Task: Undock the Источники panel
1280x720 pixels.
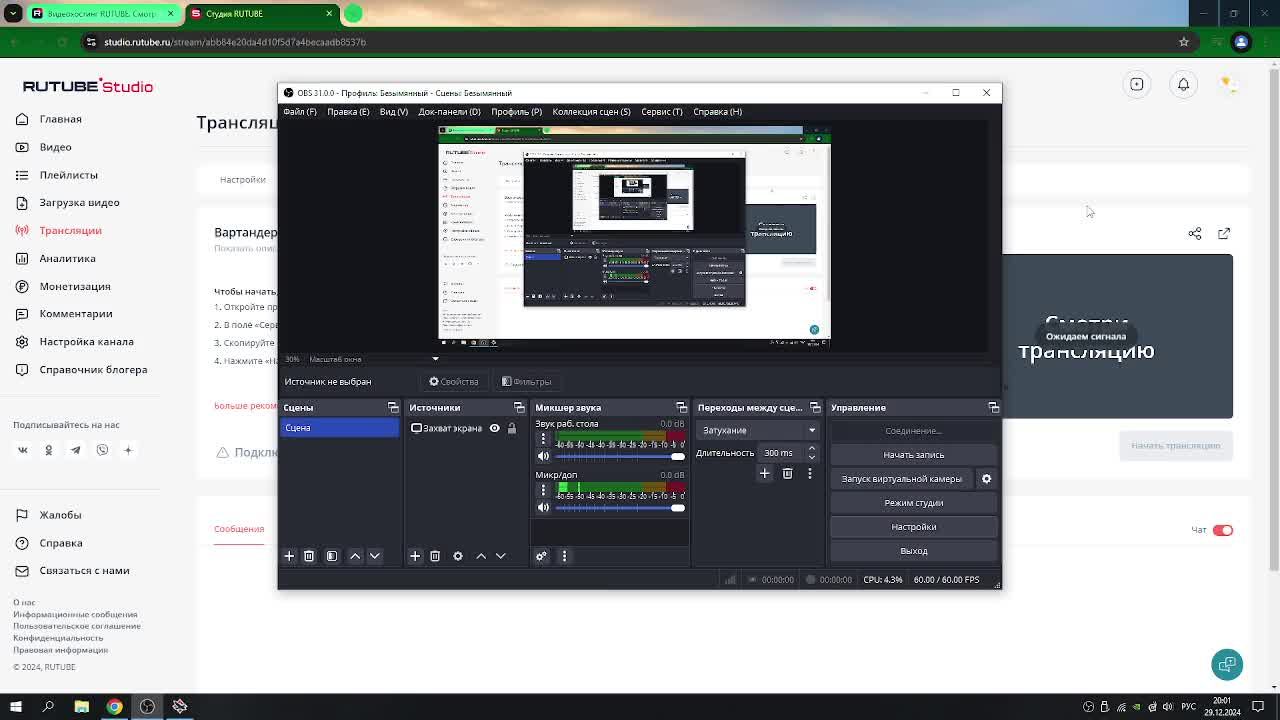Action: pyautogui.click(x=519, y=408)
